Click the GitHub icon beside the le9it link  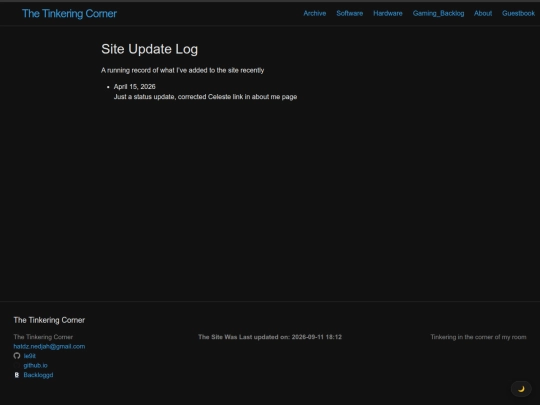click(x=17, y=356)
